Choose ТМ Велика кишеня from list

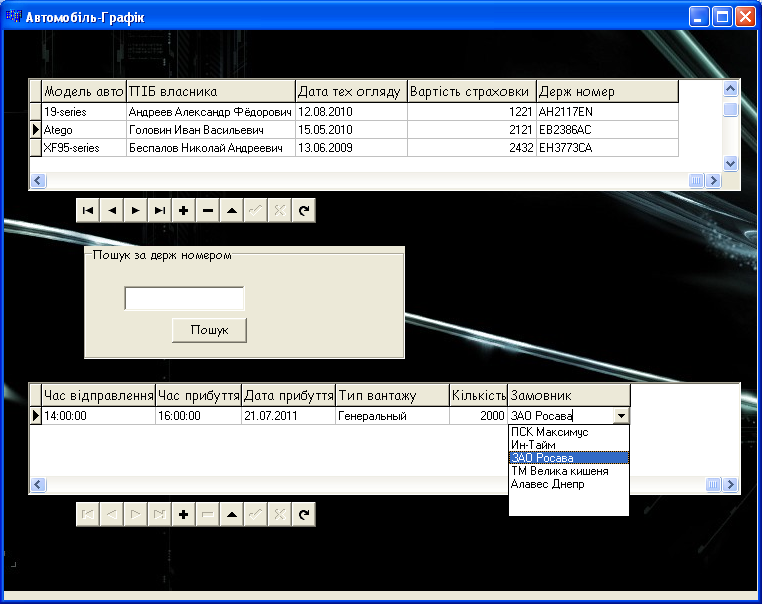(559, 471)
